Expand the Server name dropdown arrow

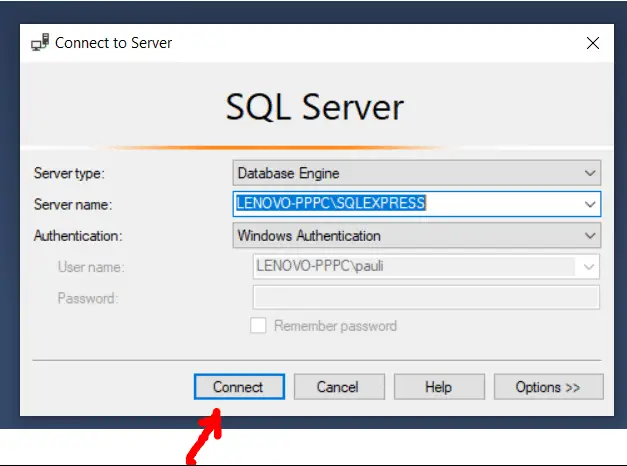tap(590, 204)
